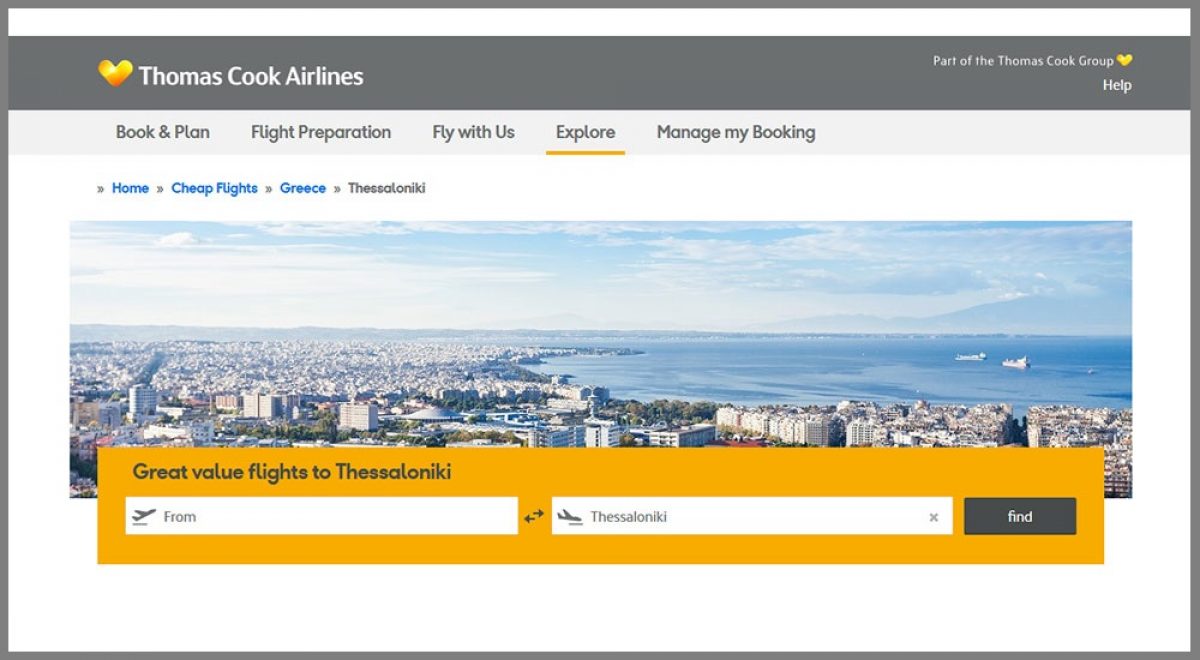Click the Thomas Cook Airlines logo text
The image size is (1200, 660).
coord(251,75)
